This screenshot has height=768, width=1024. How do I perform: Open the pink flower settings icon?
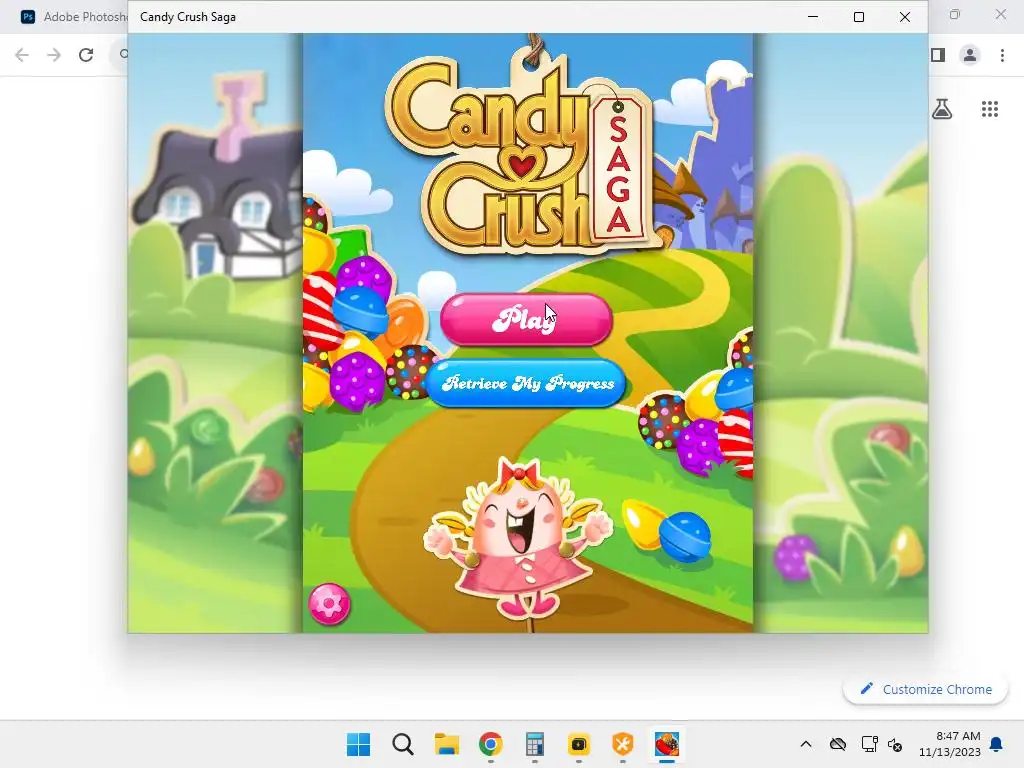pos(329,604)
